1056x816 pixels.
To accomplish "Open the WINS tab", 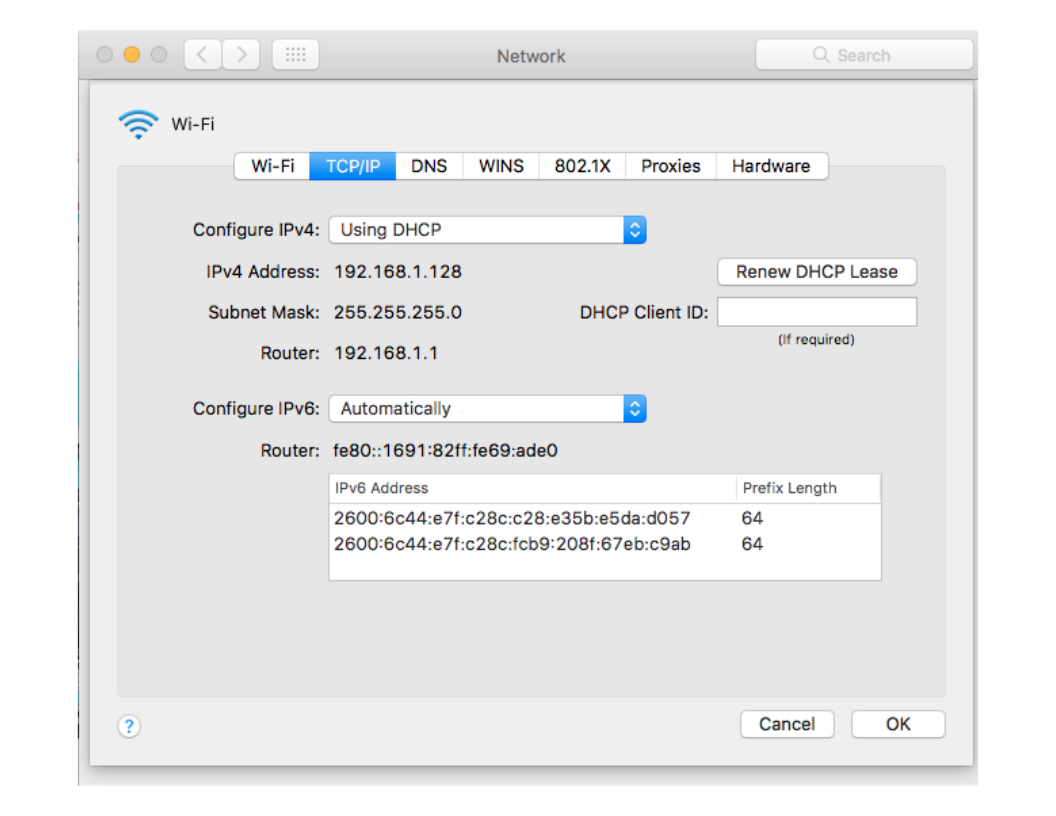I will pos(501,166).
